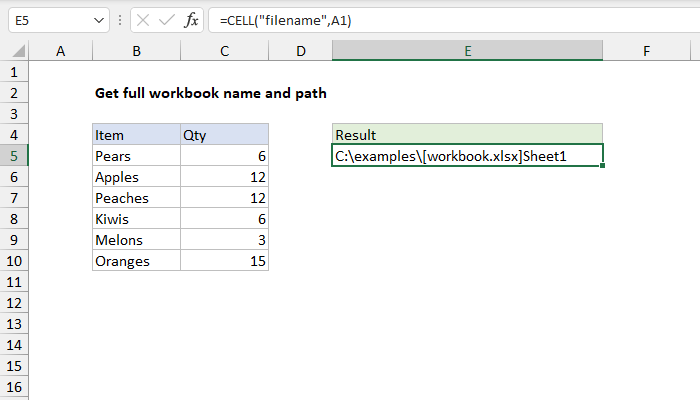This screenshot has width=700, height=400.
Task: Select row 1 header
Action: pos(14,72)
